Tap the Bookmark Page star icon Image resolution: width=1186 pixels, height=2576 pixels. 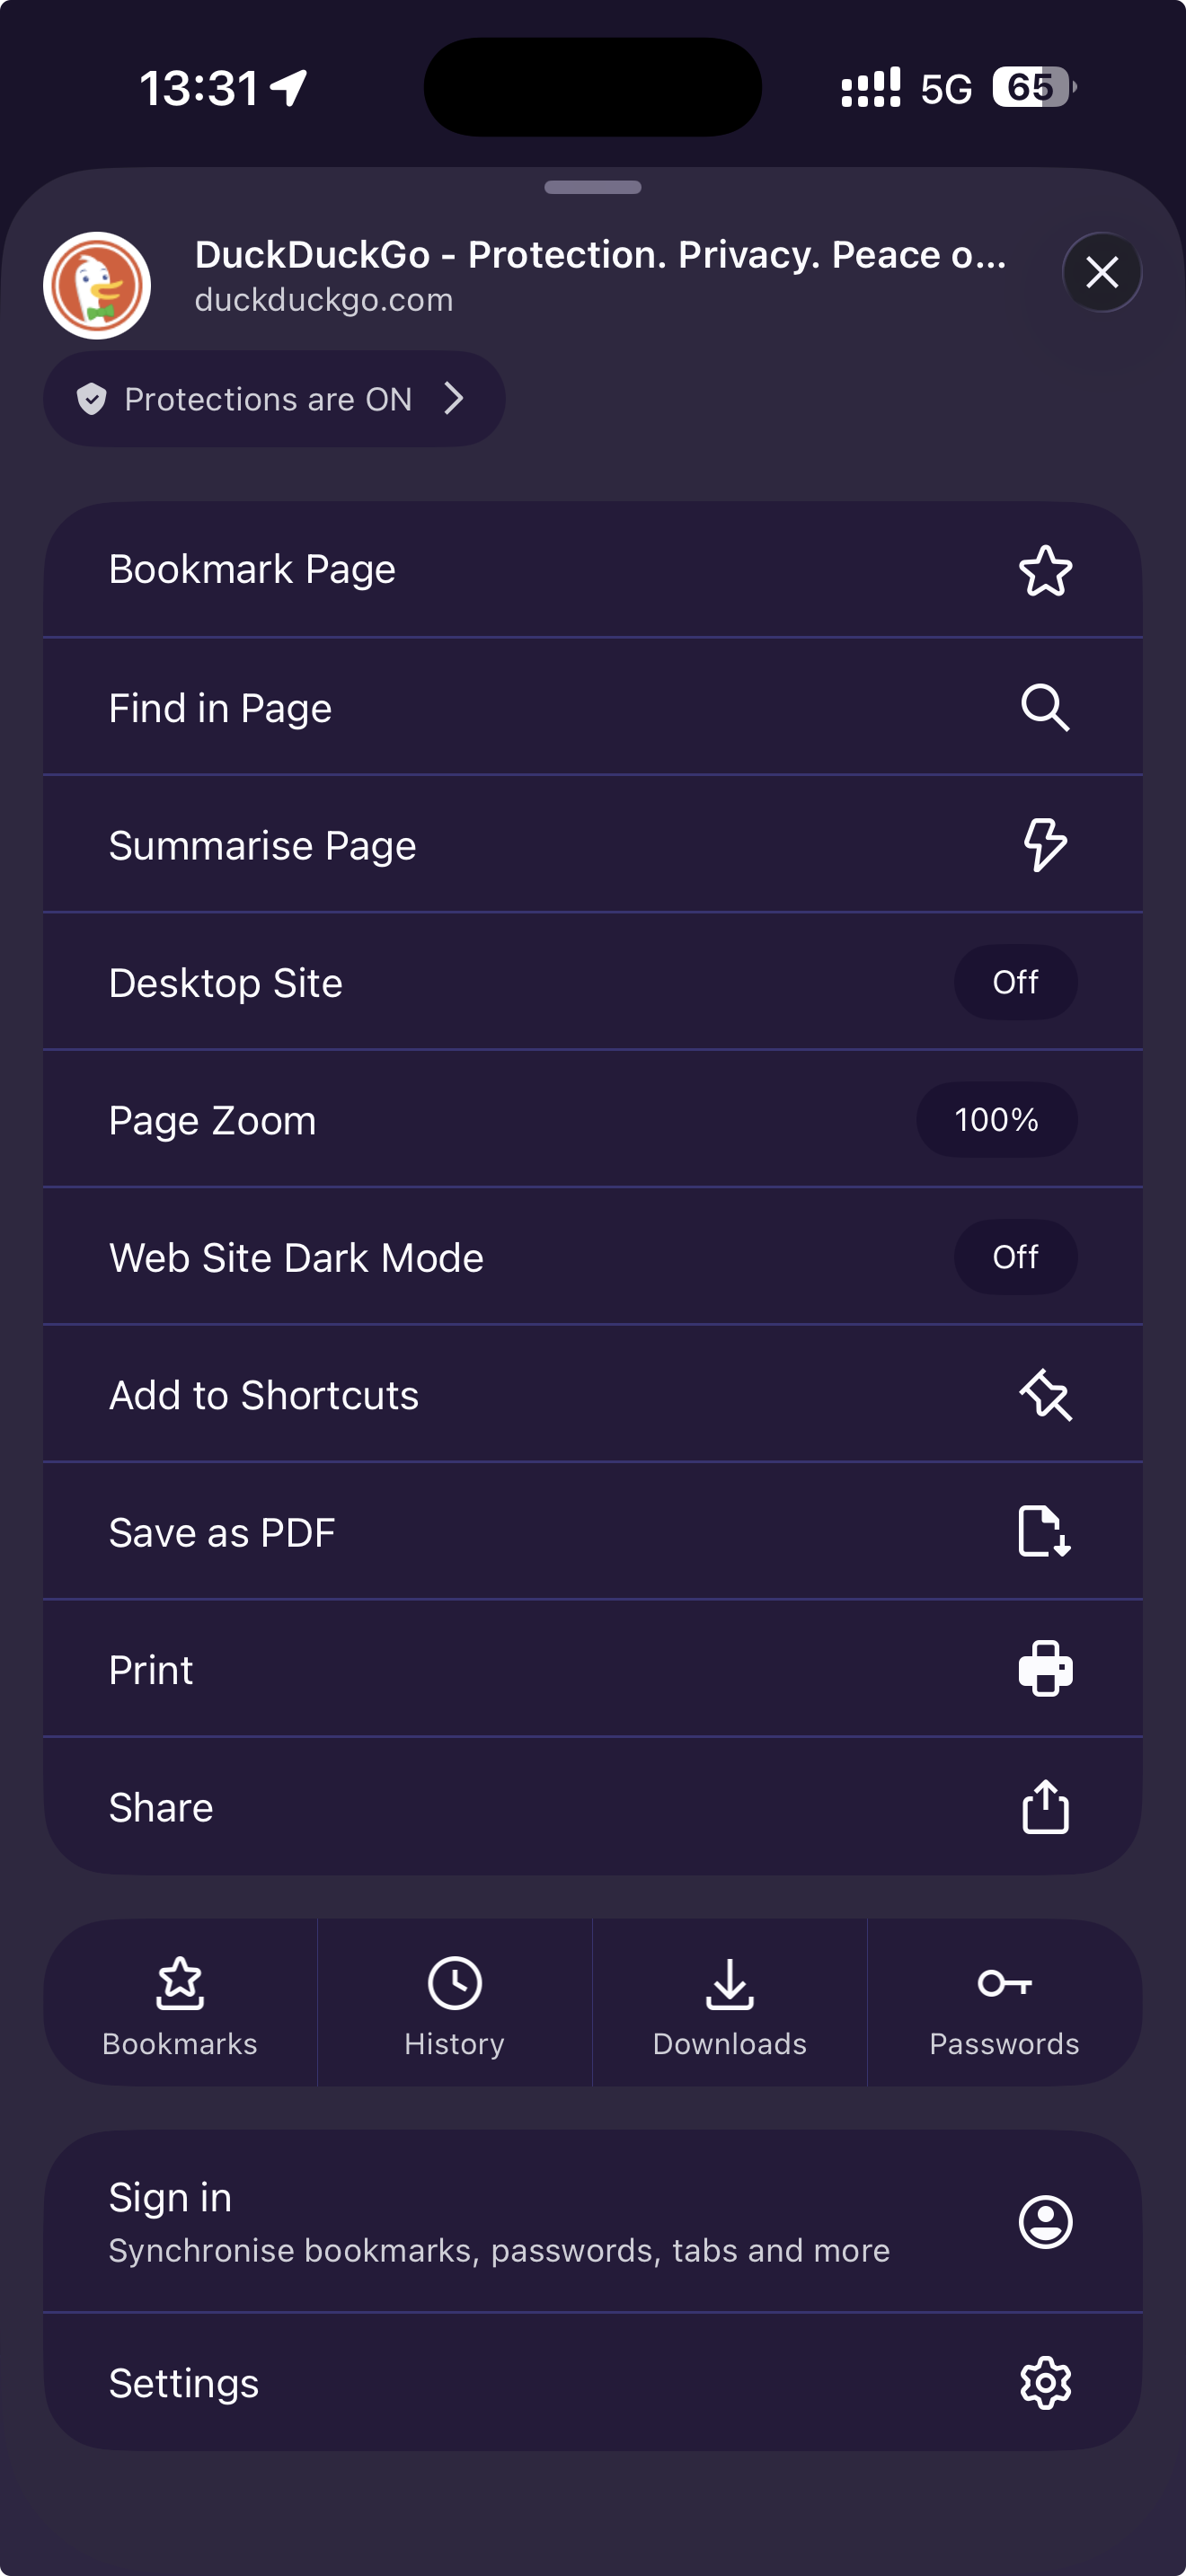pos(1045,570)
